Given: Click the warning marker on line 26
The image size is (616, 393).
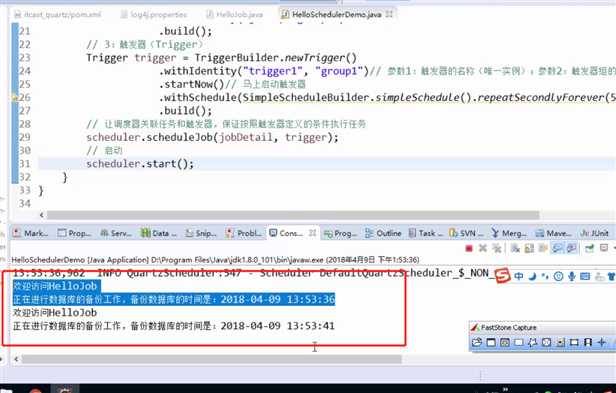Looking at the screenshot, I should point(15,97).
